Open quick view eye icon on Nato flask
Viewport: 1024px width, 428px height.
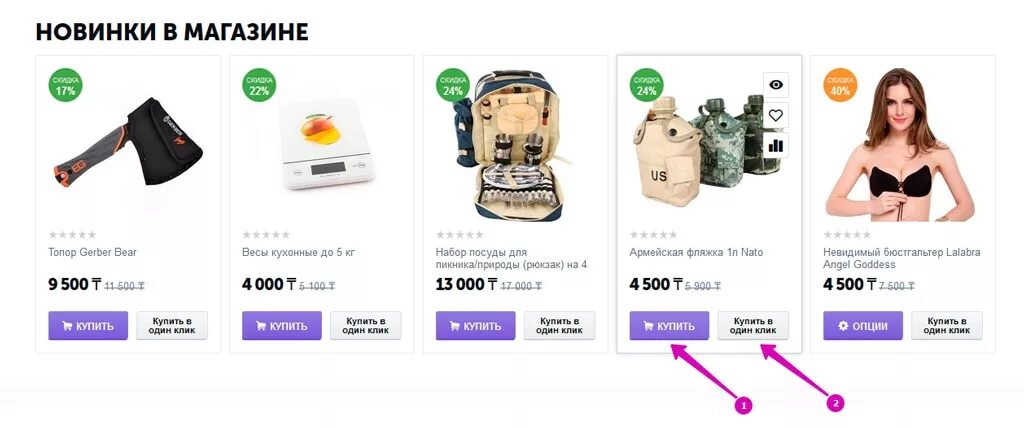click(776, 84)
